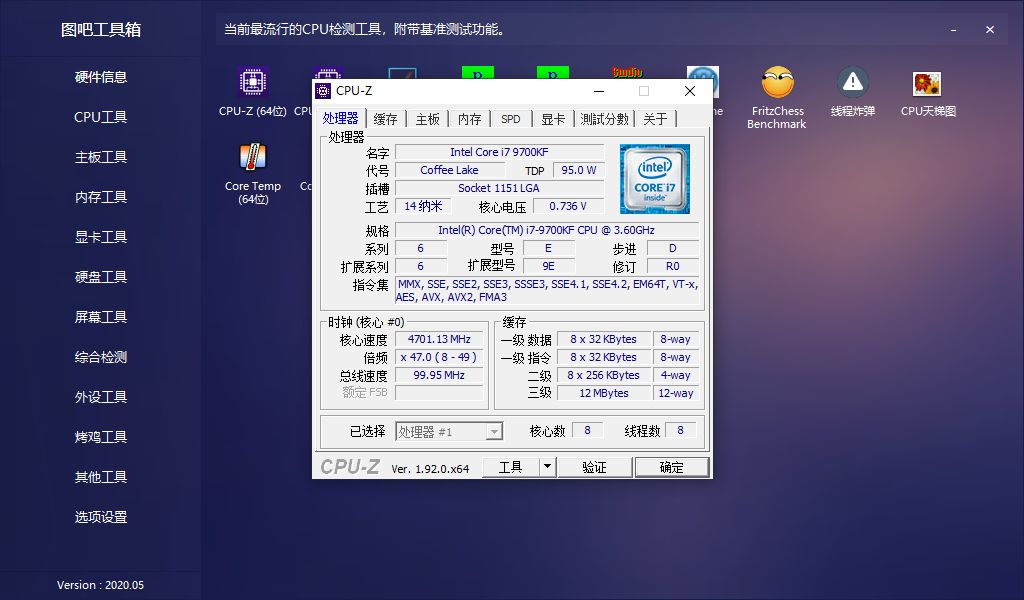Select 显卡工具 in the sidebar

pyautogui.click(x=100, y=237)
